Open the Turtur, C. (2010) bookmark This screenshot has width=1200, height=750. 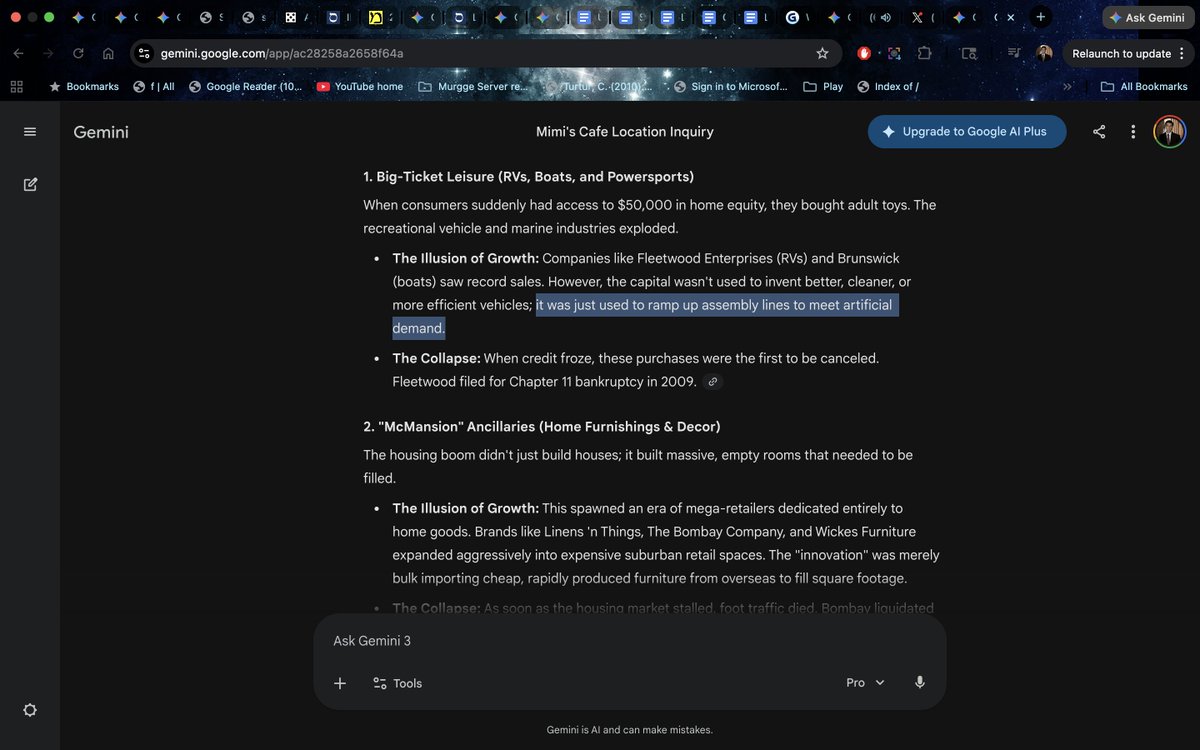(599, 87)
